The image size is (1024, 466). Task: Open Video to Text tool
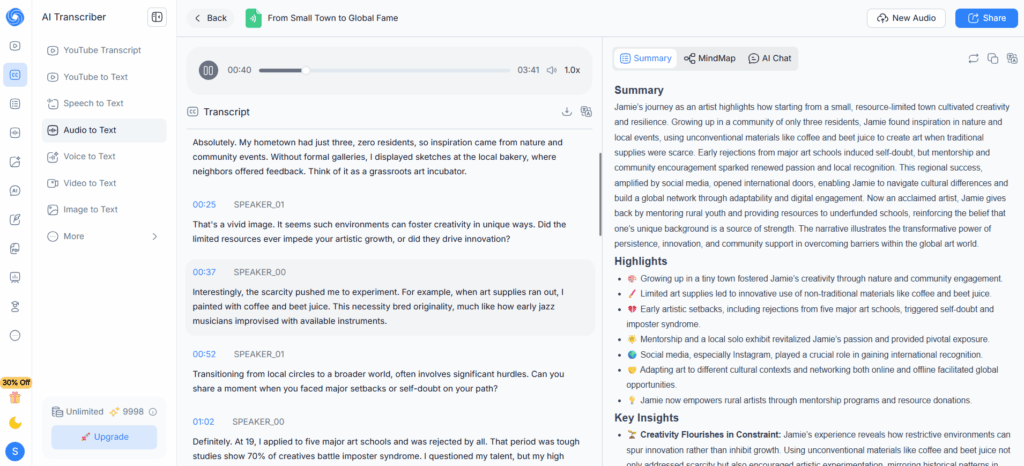tap(104, 183)
